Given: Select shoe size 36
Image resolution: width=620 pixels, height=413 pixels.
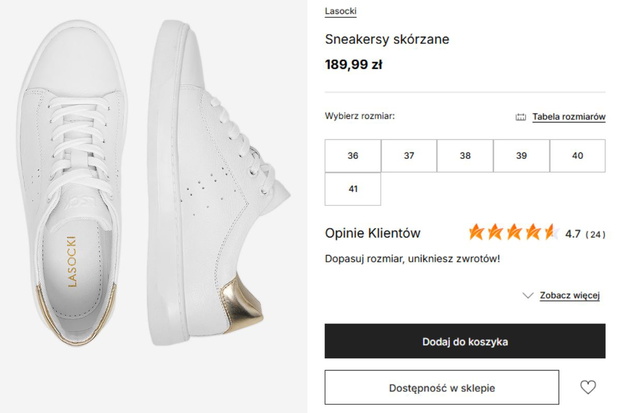Looking at the screenshot, I should click(x=353, y=155).
